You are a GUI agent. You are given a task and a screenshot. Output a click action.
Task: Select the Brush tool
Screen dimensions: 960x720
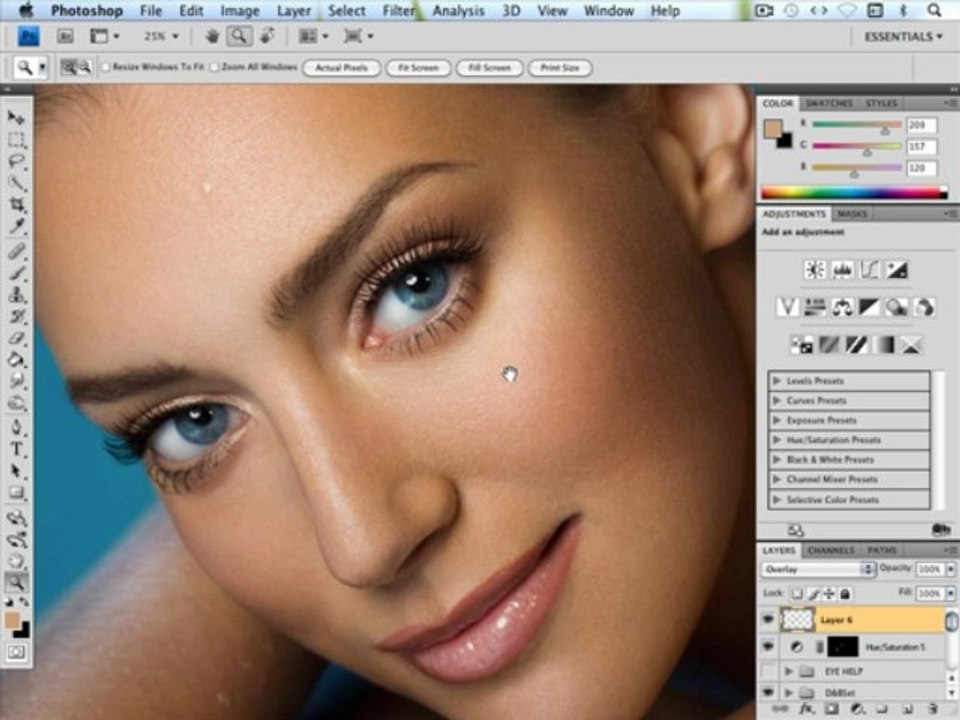pos(17,272)
